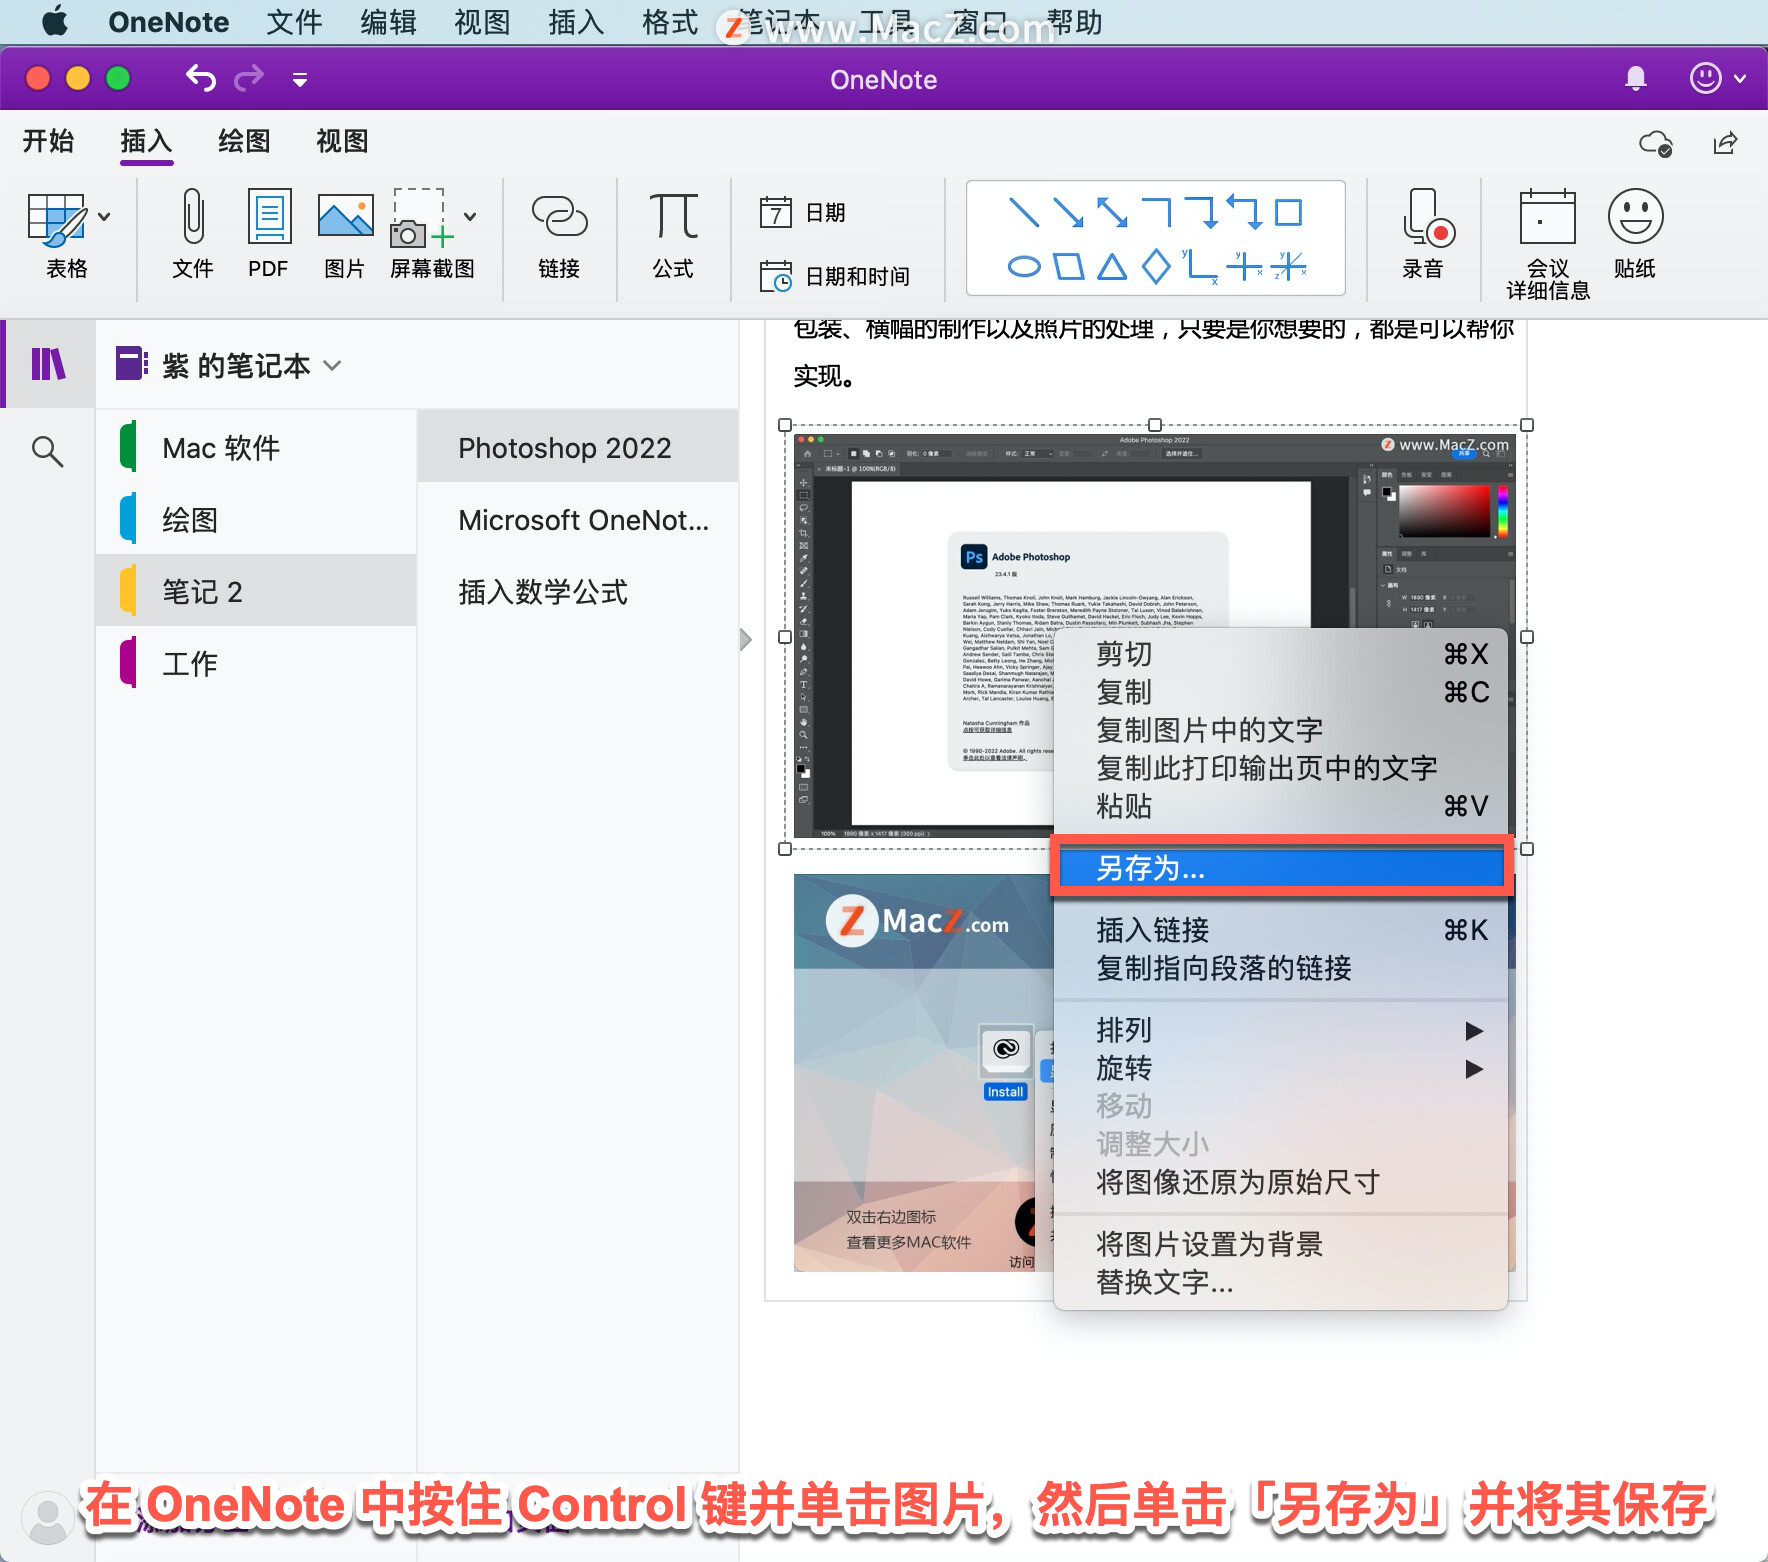Choose 剪切 from context menu
1768x1562 pixels.
click(x=1281, y=654)
